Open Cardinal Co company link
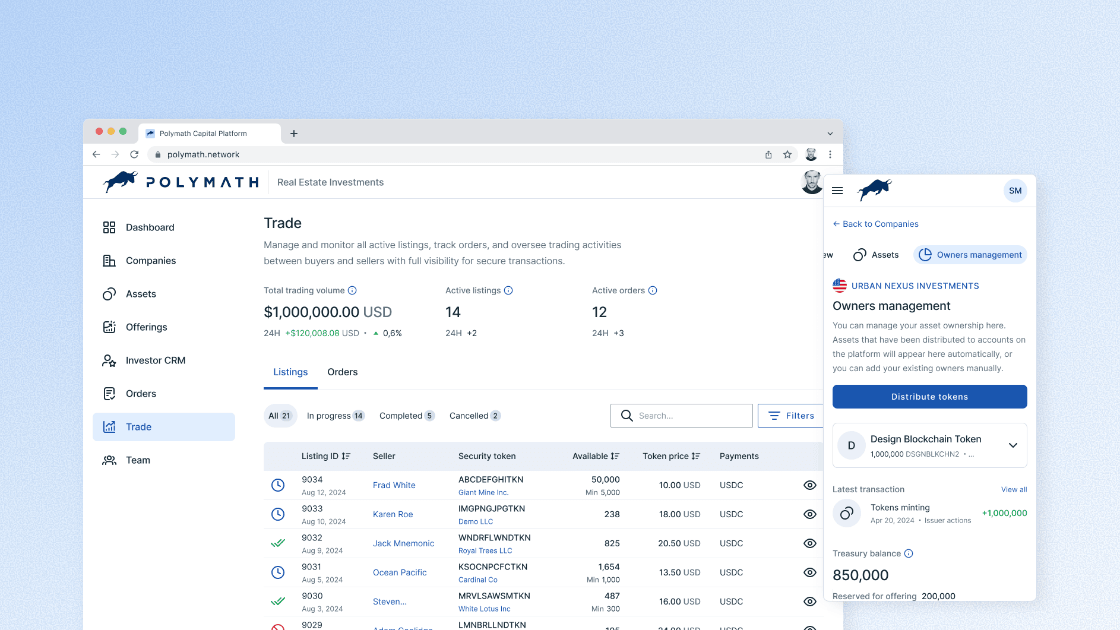Screen dimensions: 1120x630 [x=478, y=579]
